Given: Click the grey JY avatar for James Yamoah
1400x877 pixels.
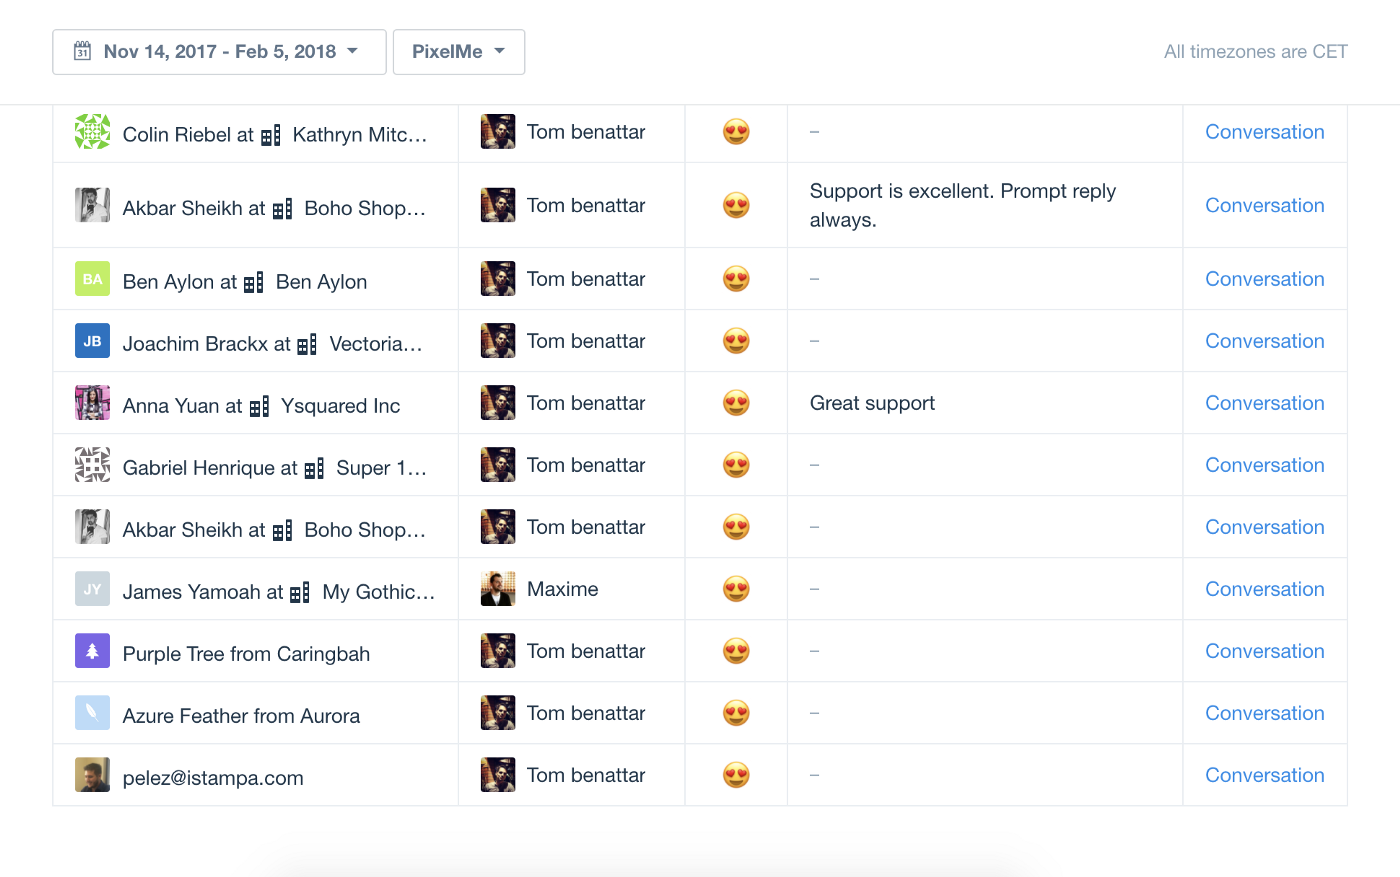Looking at the screenshot, I should [x=93, y=589].
